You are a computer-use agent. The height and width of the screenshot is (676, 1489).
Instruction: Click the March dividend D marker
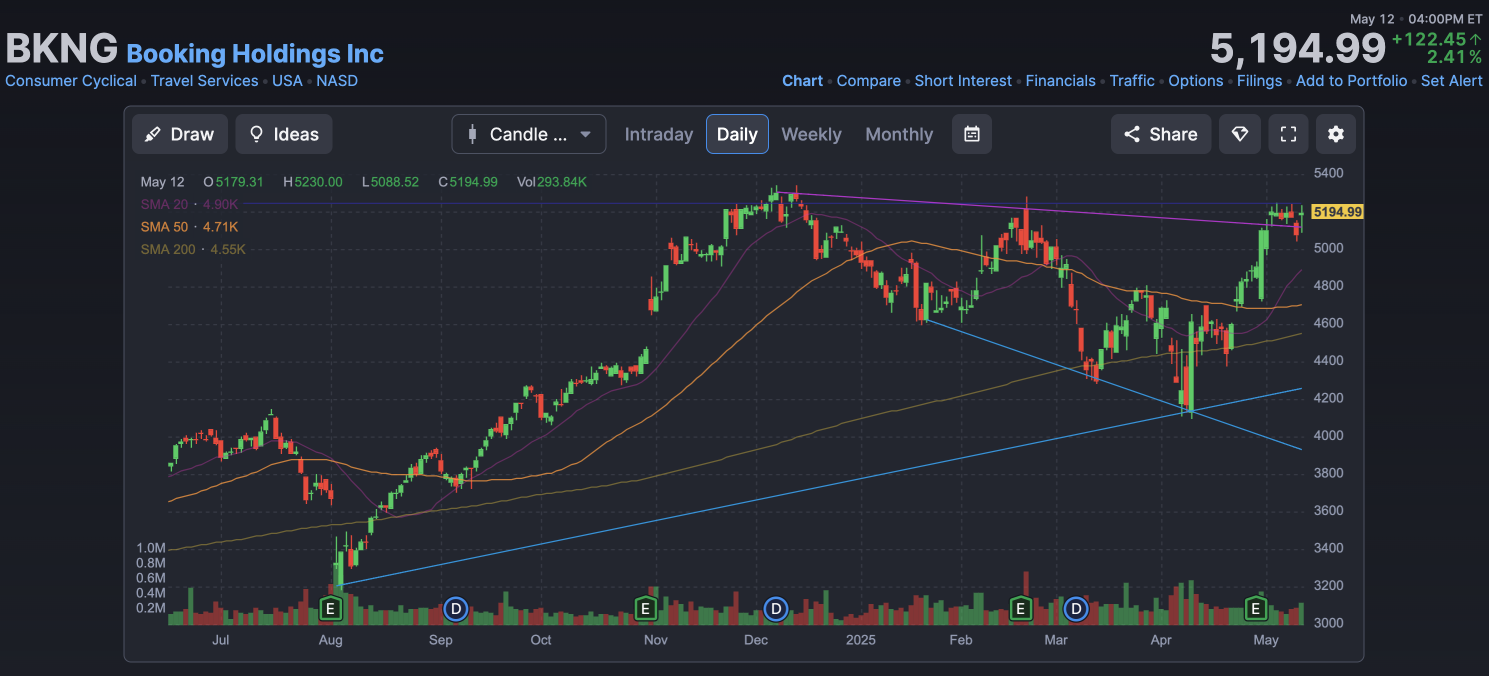pos(1077,607)
